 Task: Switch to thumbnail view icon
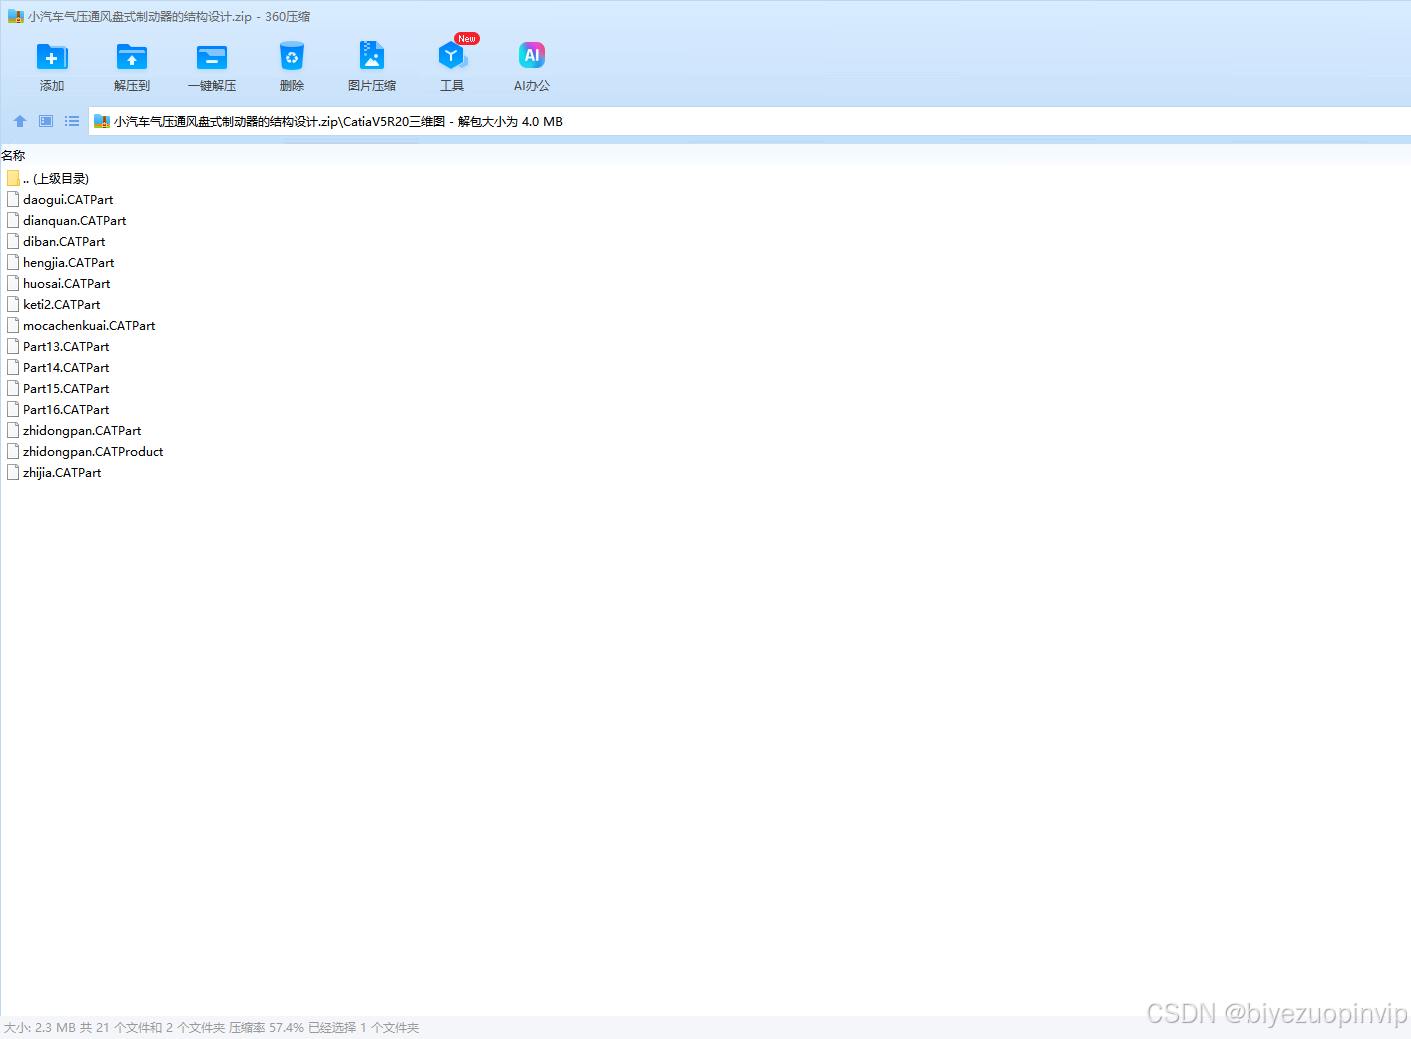click(x=46, y=121)
